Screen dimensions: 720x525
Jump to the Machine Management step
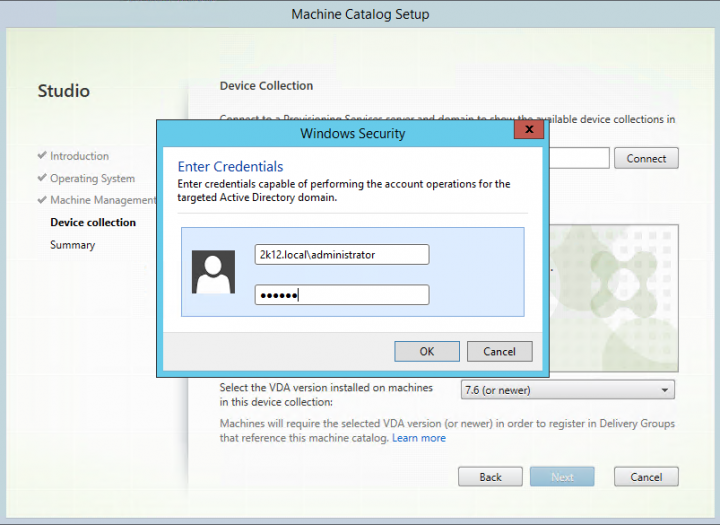click(103, 200)
